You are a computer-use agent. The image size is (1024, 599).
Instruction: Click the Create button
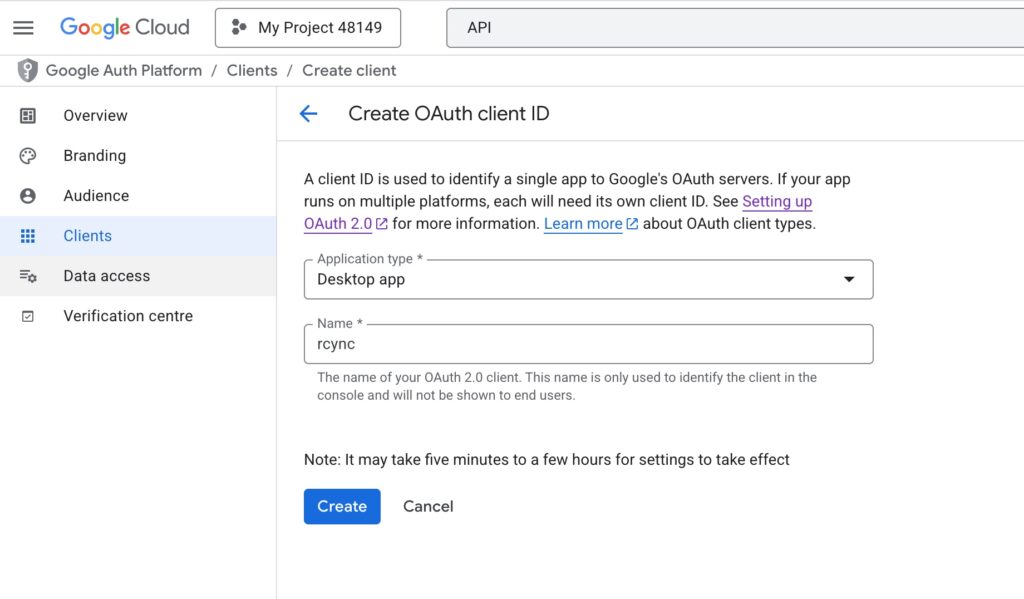point(342,506)
